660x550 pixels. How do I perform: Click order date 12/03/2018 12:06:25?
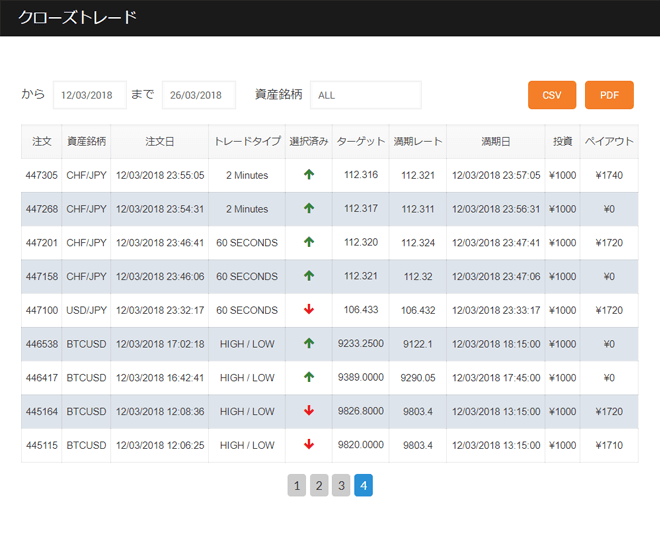[160, 445]
